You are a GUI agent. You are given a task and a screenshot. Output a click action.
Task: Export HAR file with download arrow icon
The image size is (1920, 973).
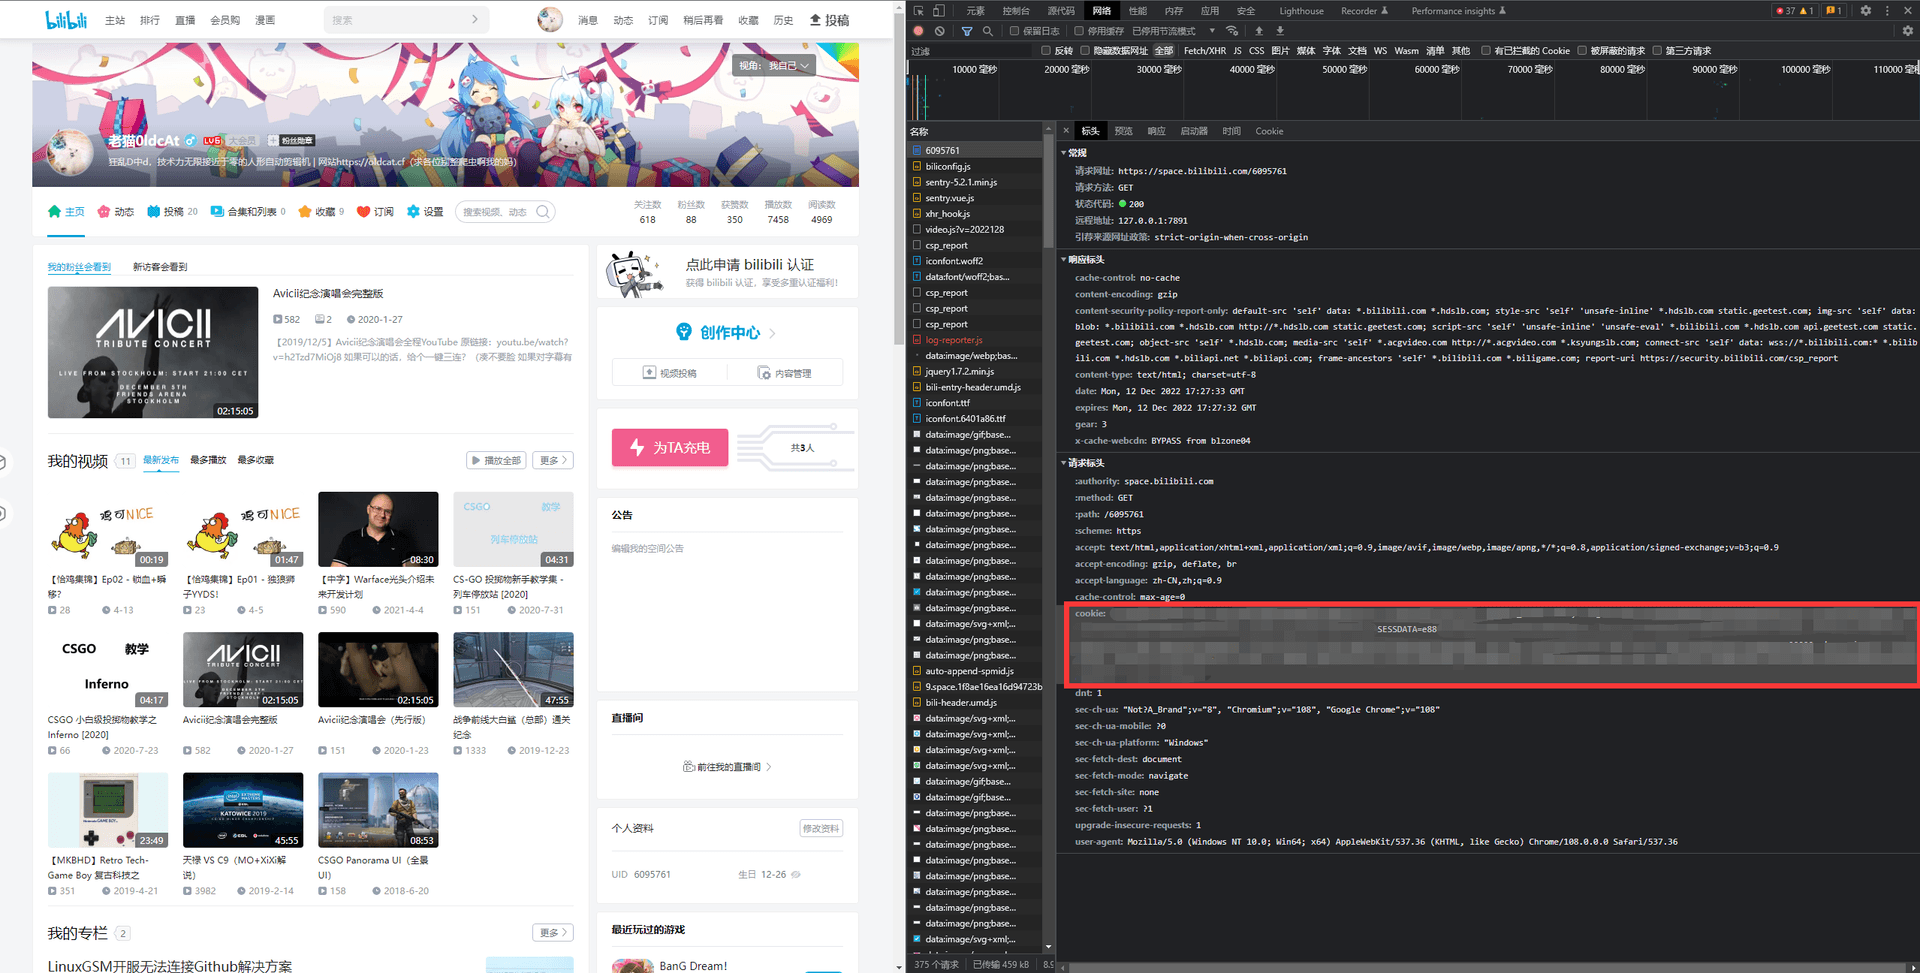coord(1280,31)
